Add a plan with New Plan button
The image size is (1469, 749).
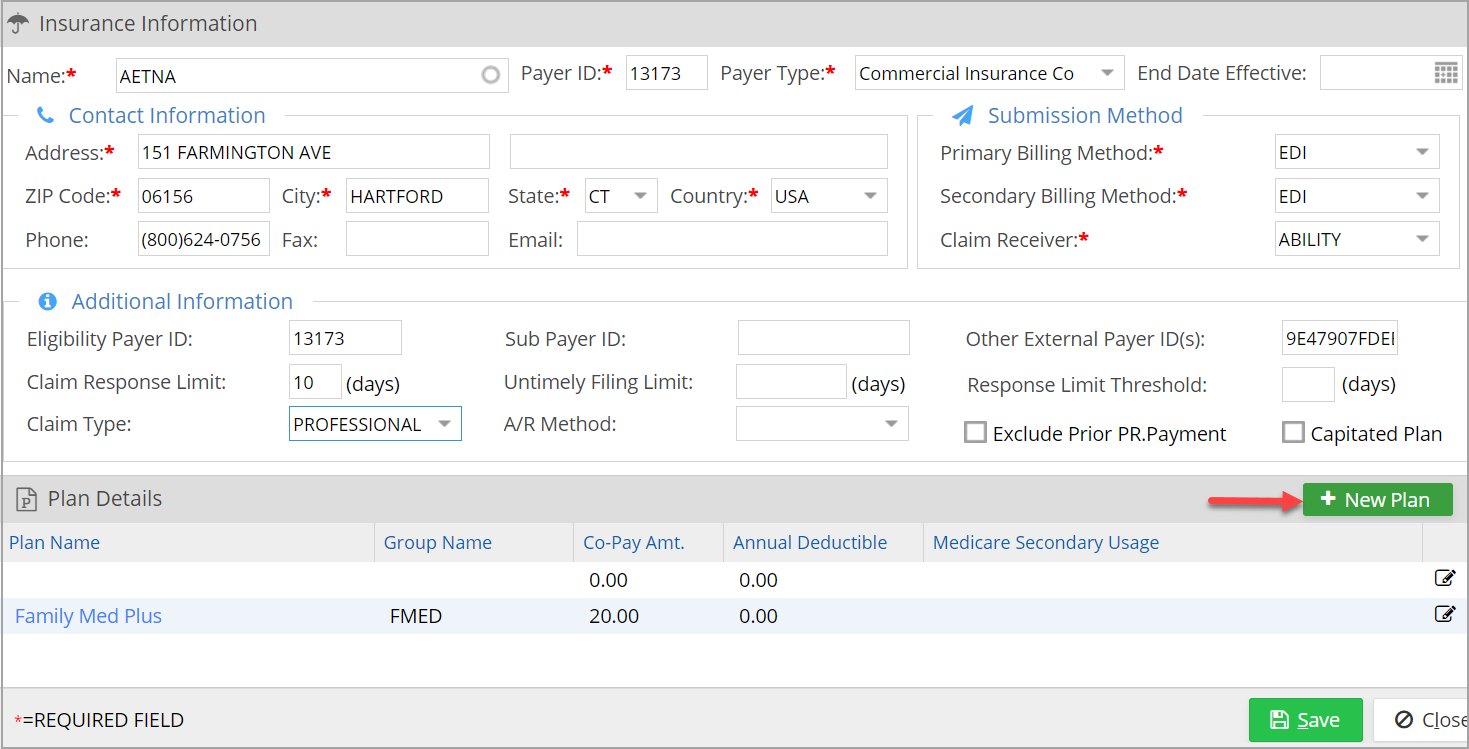1377,500
